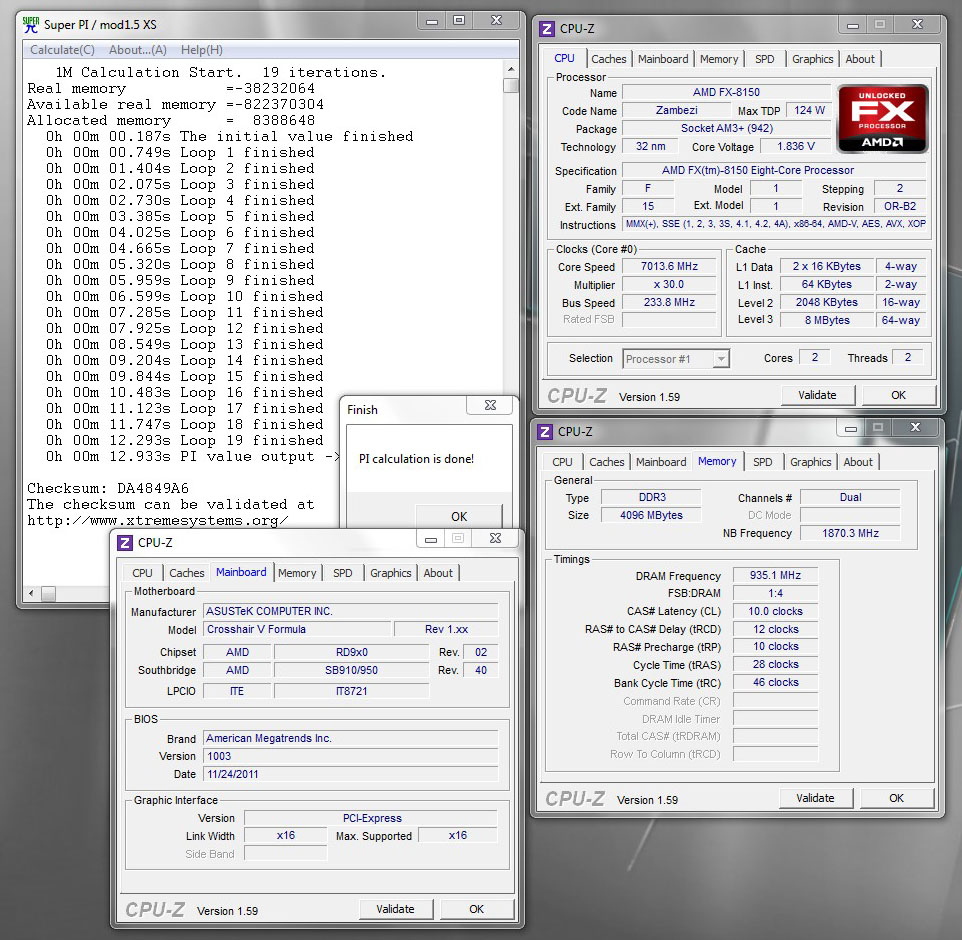The image size is (962, 940).
Task: Click the xtremesystems.org URL text
Action: point(158,521)
